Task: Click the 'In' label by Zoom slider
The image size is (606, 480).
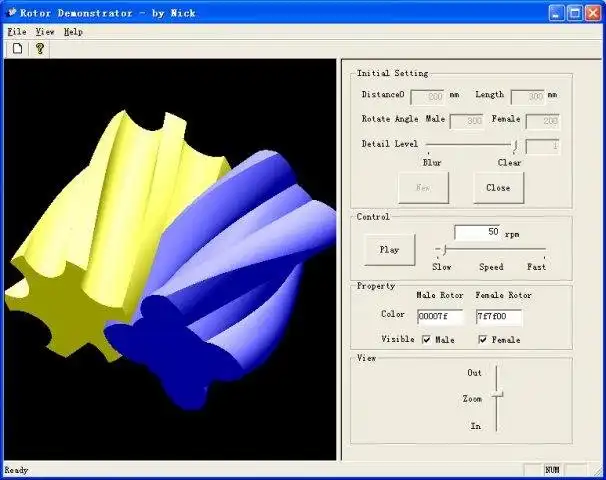Action: coord(476,426)
